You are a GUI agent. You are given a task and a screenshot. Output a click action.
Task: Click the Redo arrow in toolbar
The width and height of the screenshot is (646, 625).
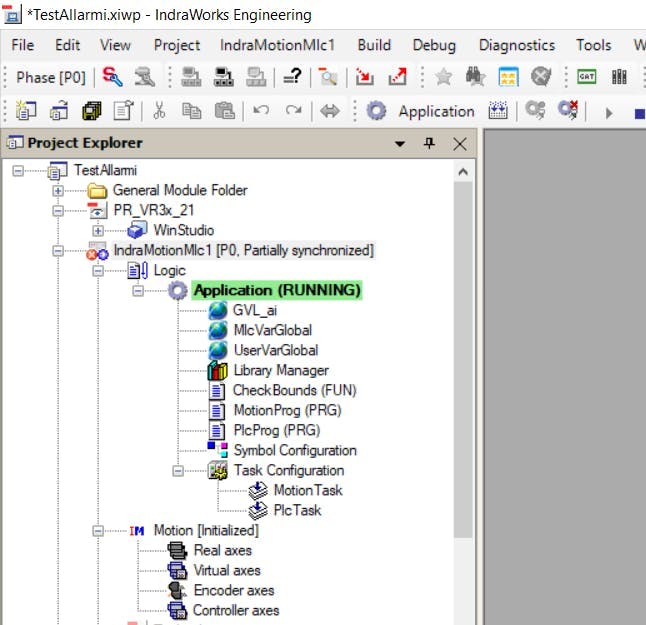[x=292, y=111]
